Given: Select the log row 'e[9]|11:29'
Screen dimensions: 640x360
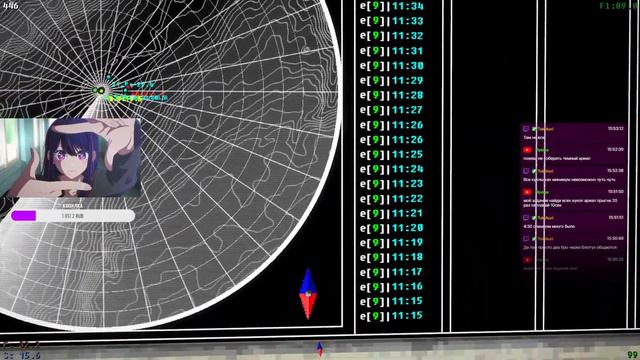Looking at the screenshot, I should [x=391, y=80].
